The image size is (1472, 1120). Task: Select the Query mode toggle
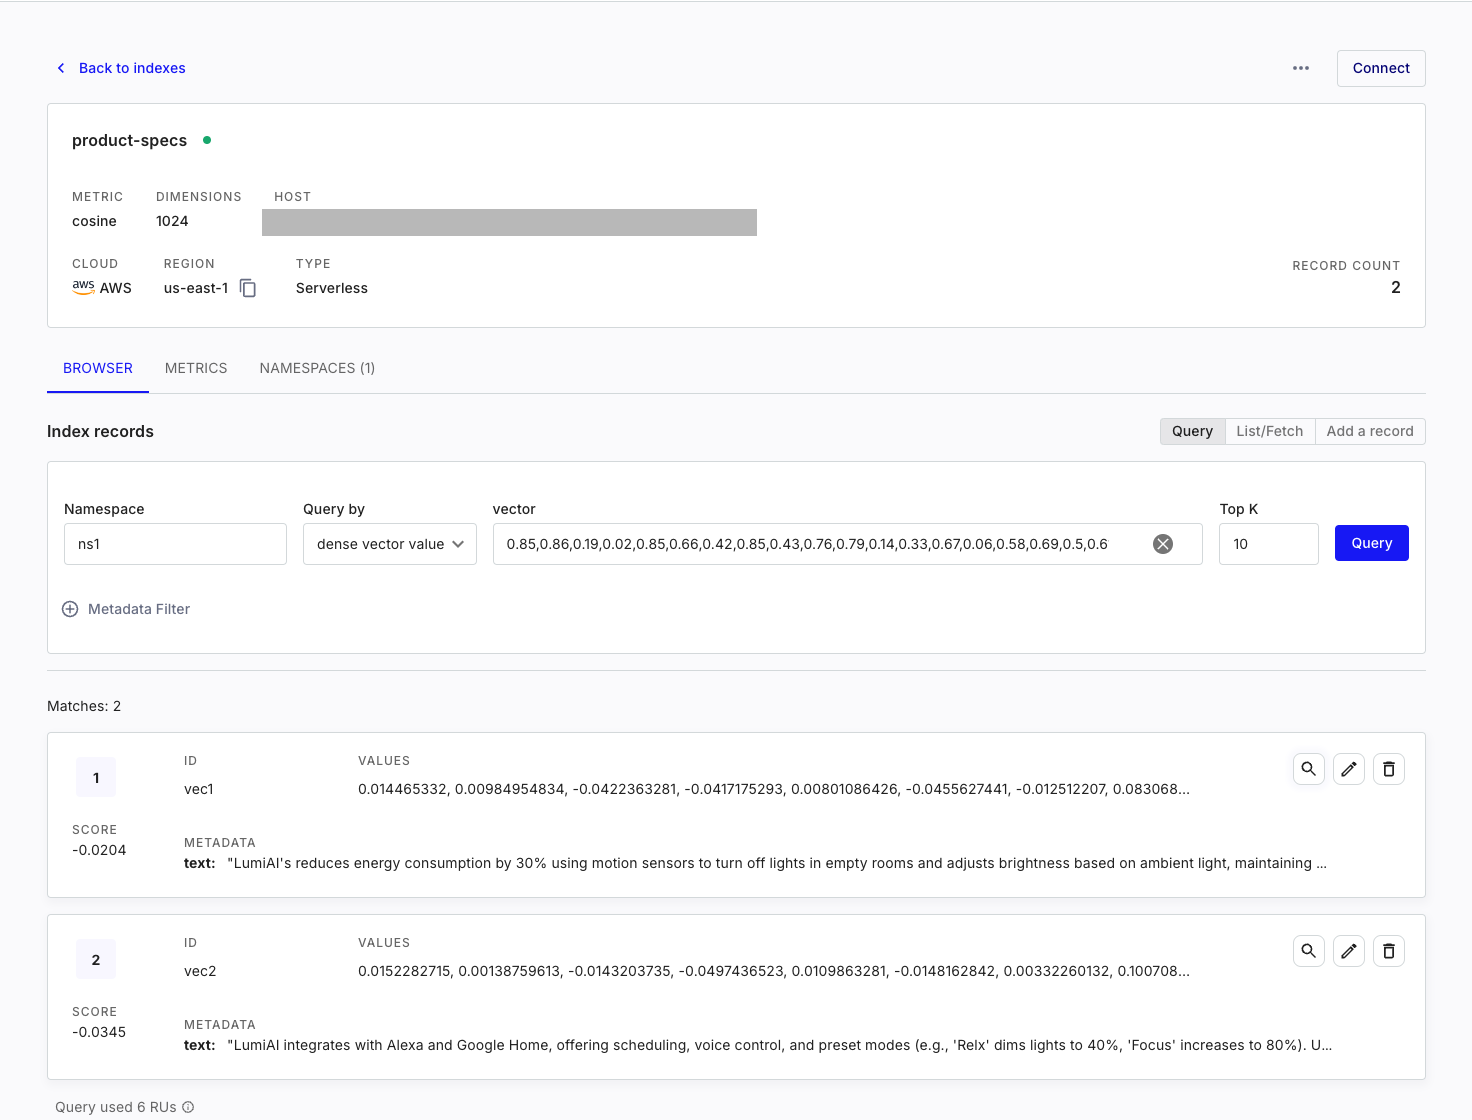pos(1192,431)
